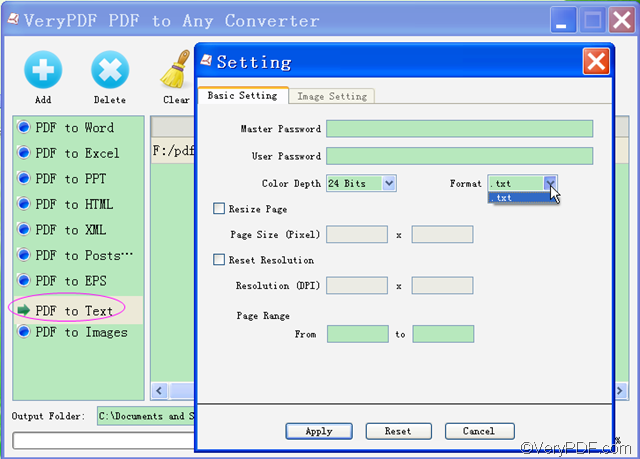The image size is (640, 459).
Task: Click the file list left scroll arrow
Action: click(160, 391)
